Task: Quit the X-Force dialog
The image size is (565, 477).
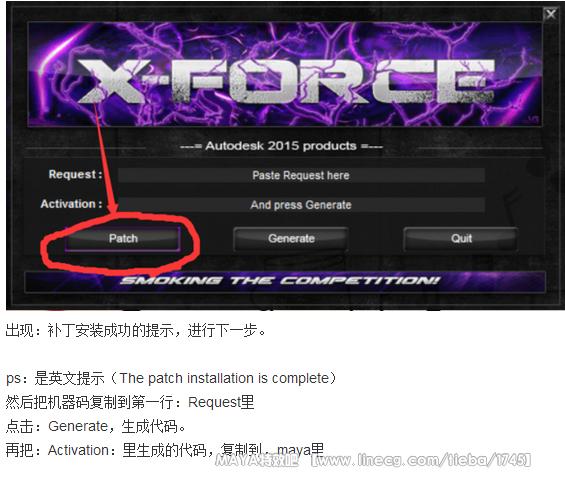Action: point(461,238)
